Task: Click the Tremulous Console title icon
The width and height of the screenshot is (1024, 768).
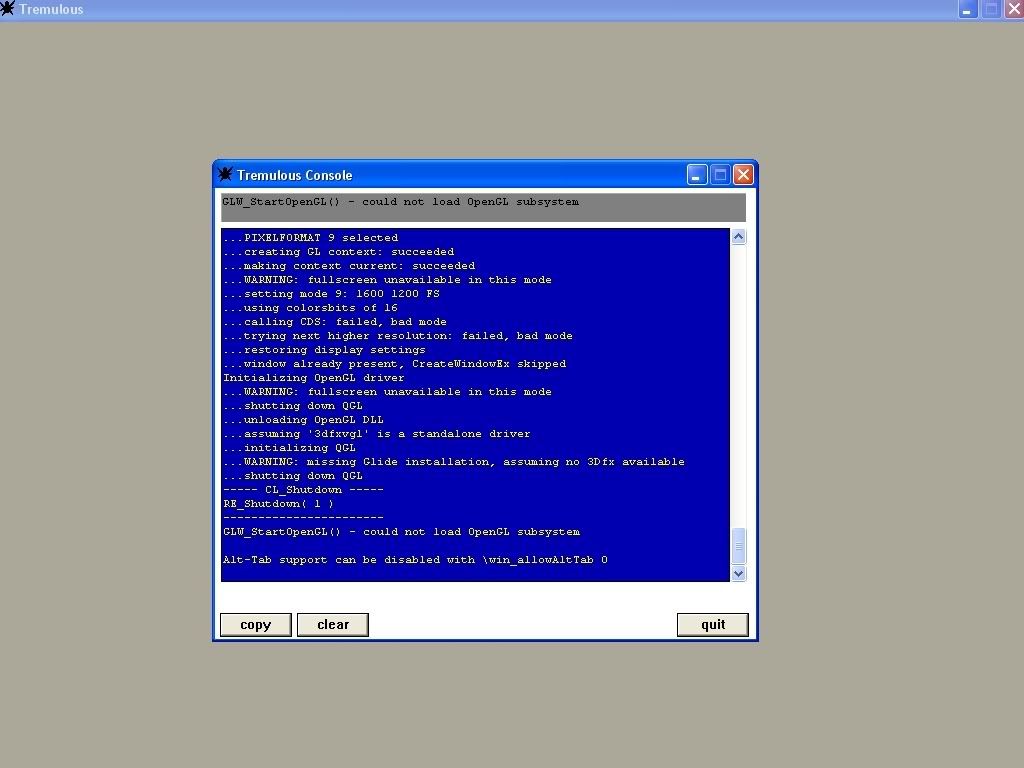Action: (225, 174)
